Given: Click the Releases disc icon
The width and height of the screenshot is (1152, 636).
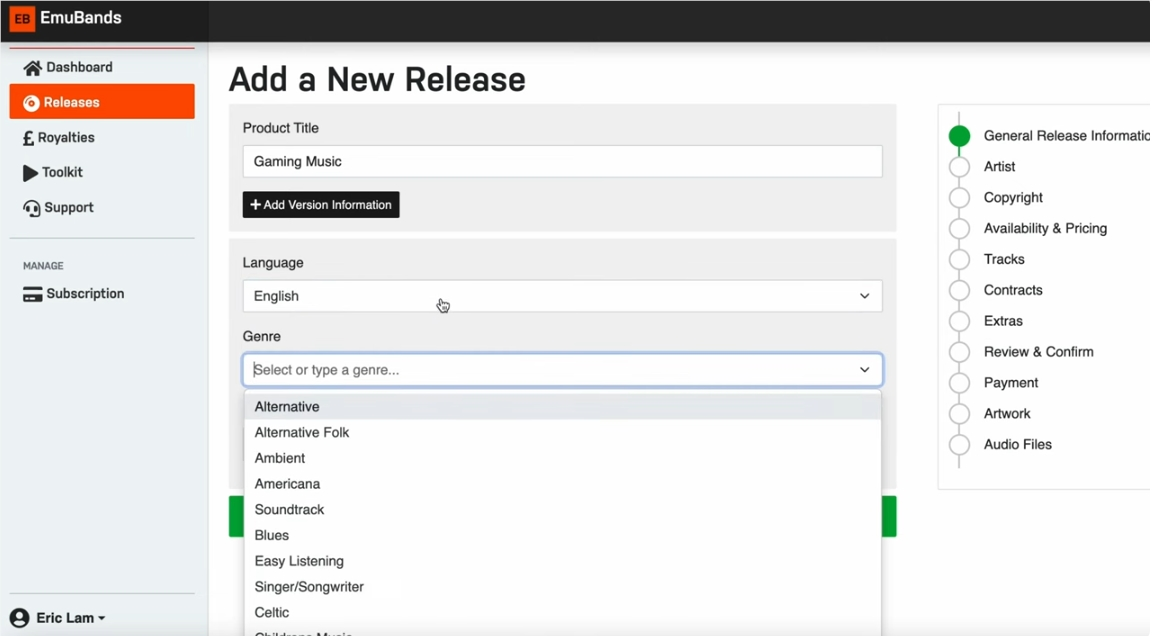Looking at the screenshot, I should click(31, 103).
